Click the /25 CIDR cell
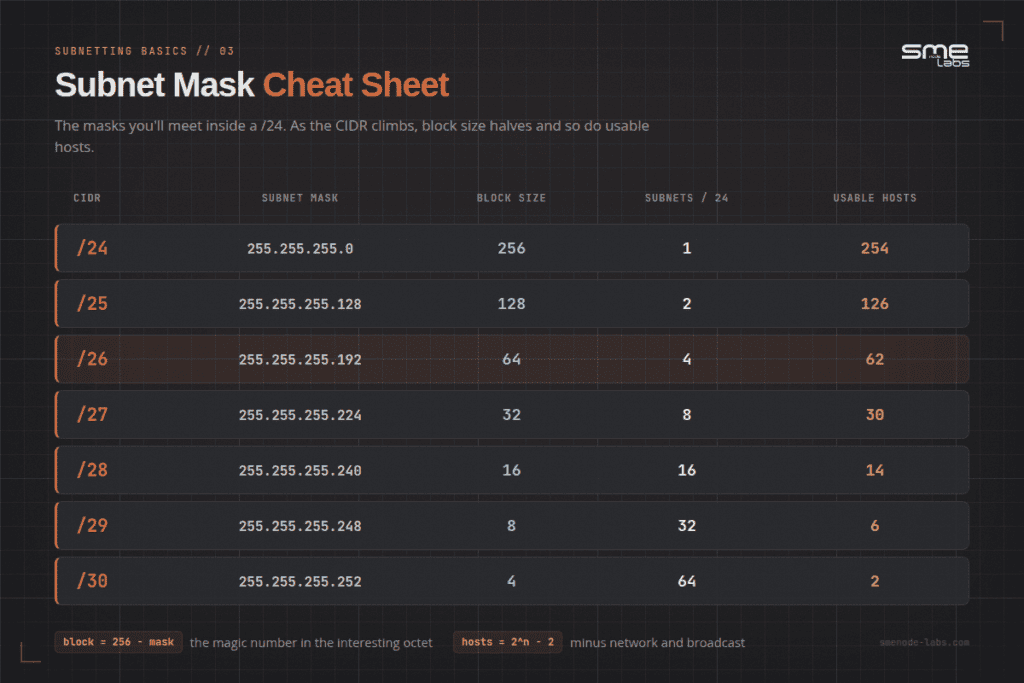The image size is (1024, 683). [x=92, y=304]
